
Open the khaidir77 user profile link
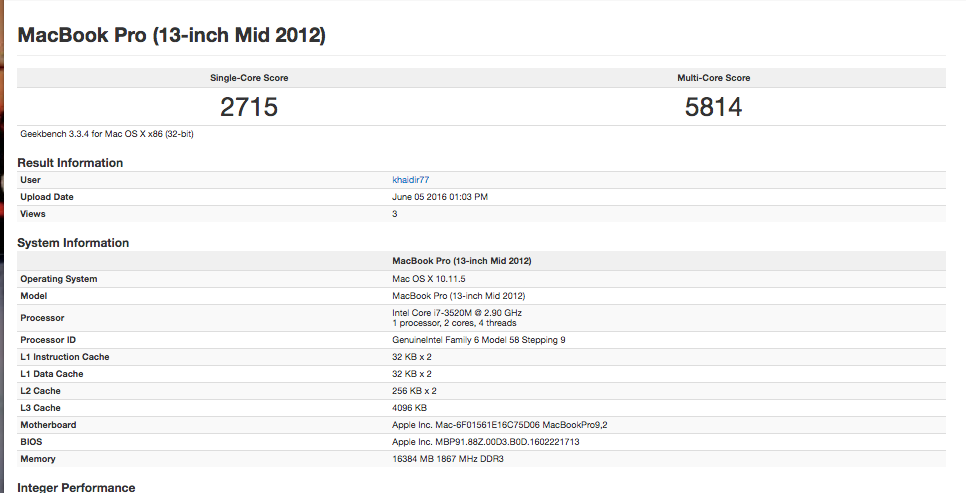pyautogui.click(x=410, y=180)
